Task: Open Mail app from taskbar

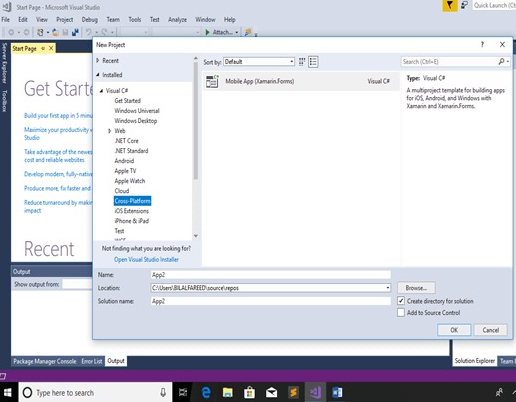Action: [x=271, y=393]
